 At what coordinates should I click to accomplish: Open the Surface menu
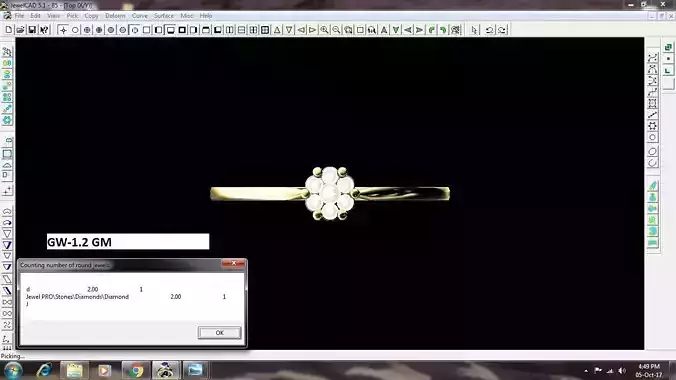tap(164, 16)
